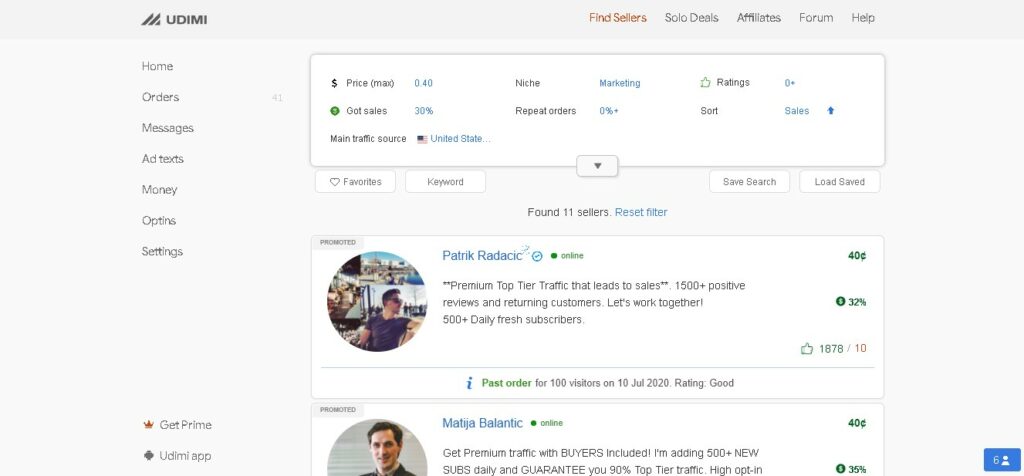The width and height of the screenshot is (1024, 476).
Task: Open Settings in sidebar
Action: coord(162,251)
